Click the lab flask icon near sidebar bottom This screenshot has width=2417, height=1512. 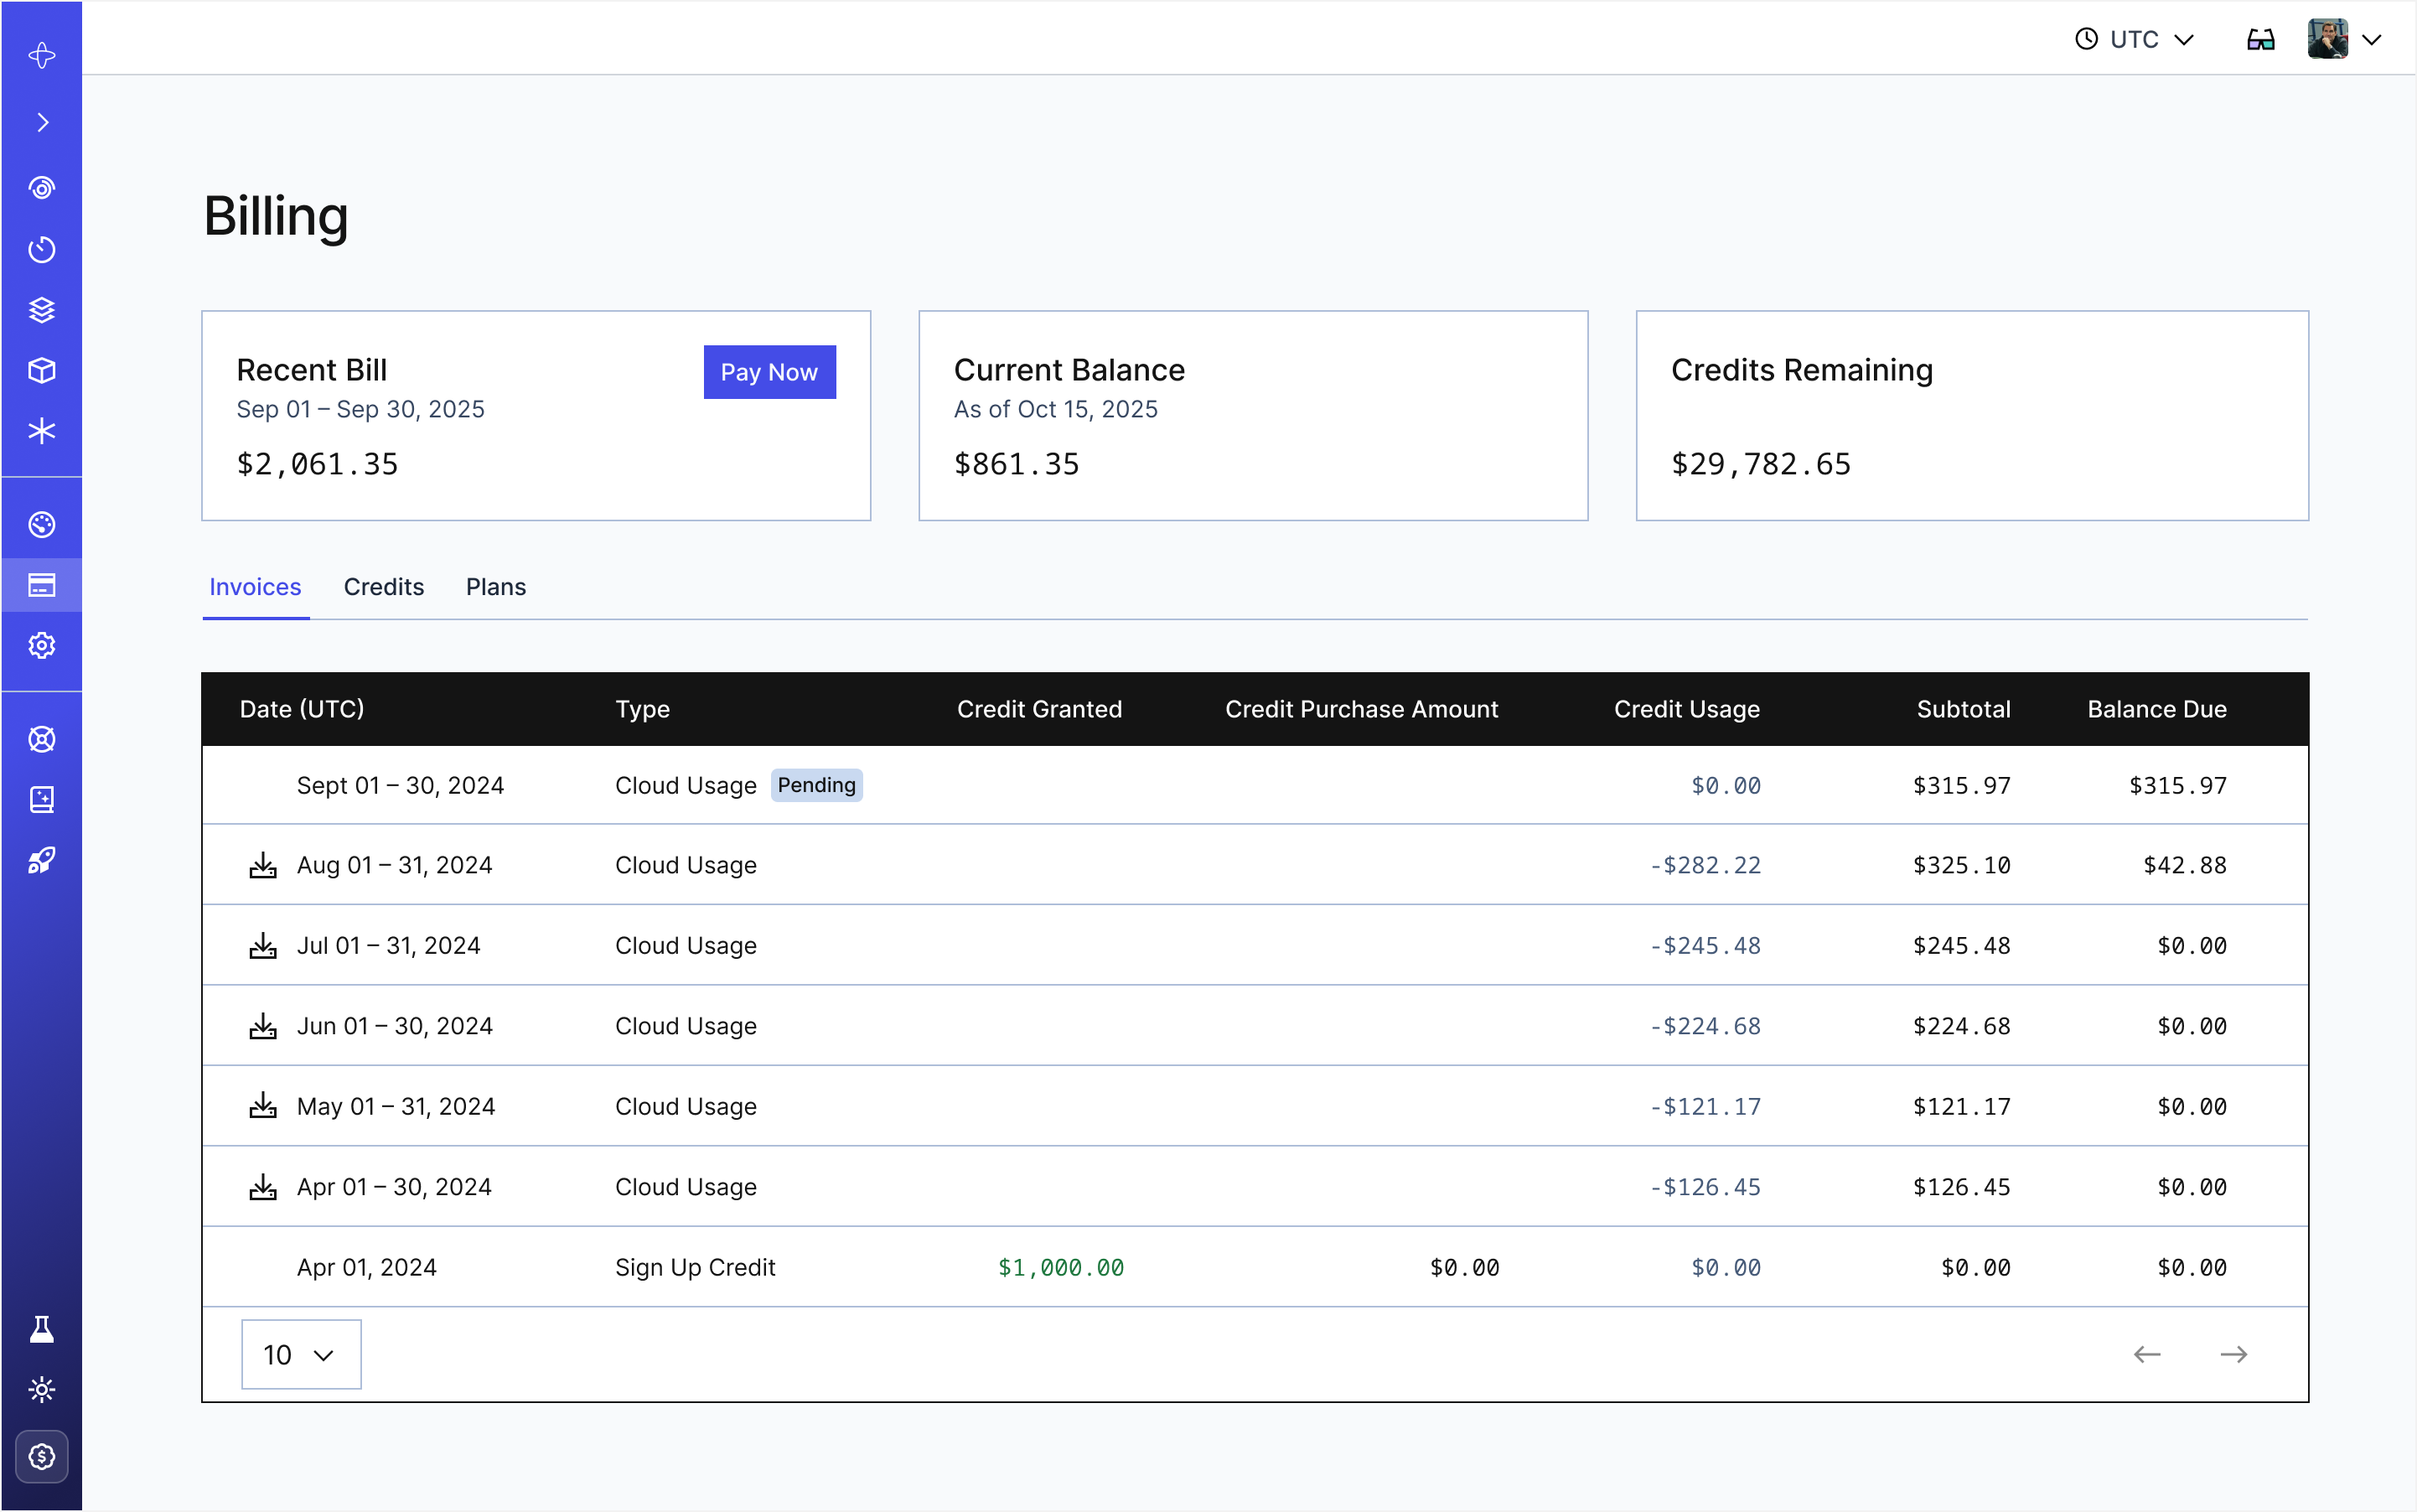[x=41, y=1328]
